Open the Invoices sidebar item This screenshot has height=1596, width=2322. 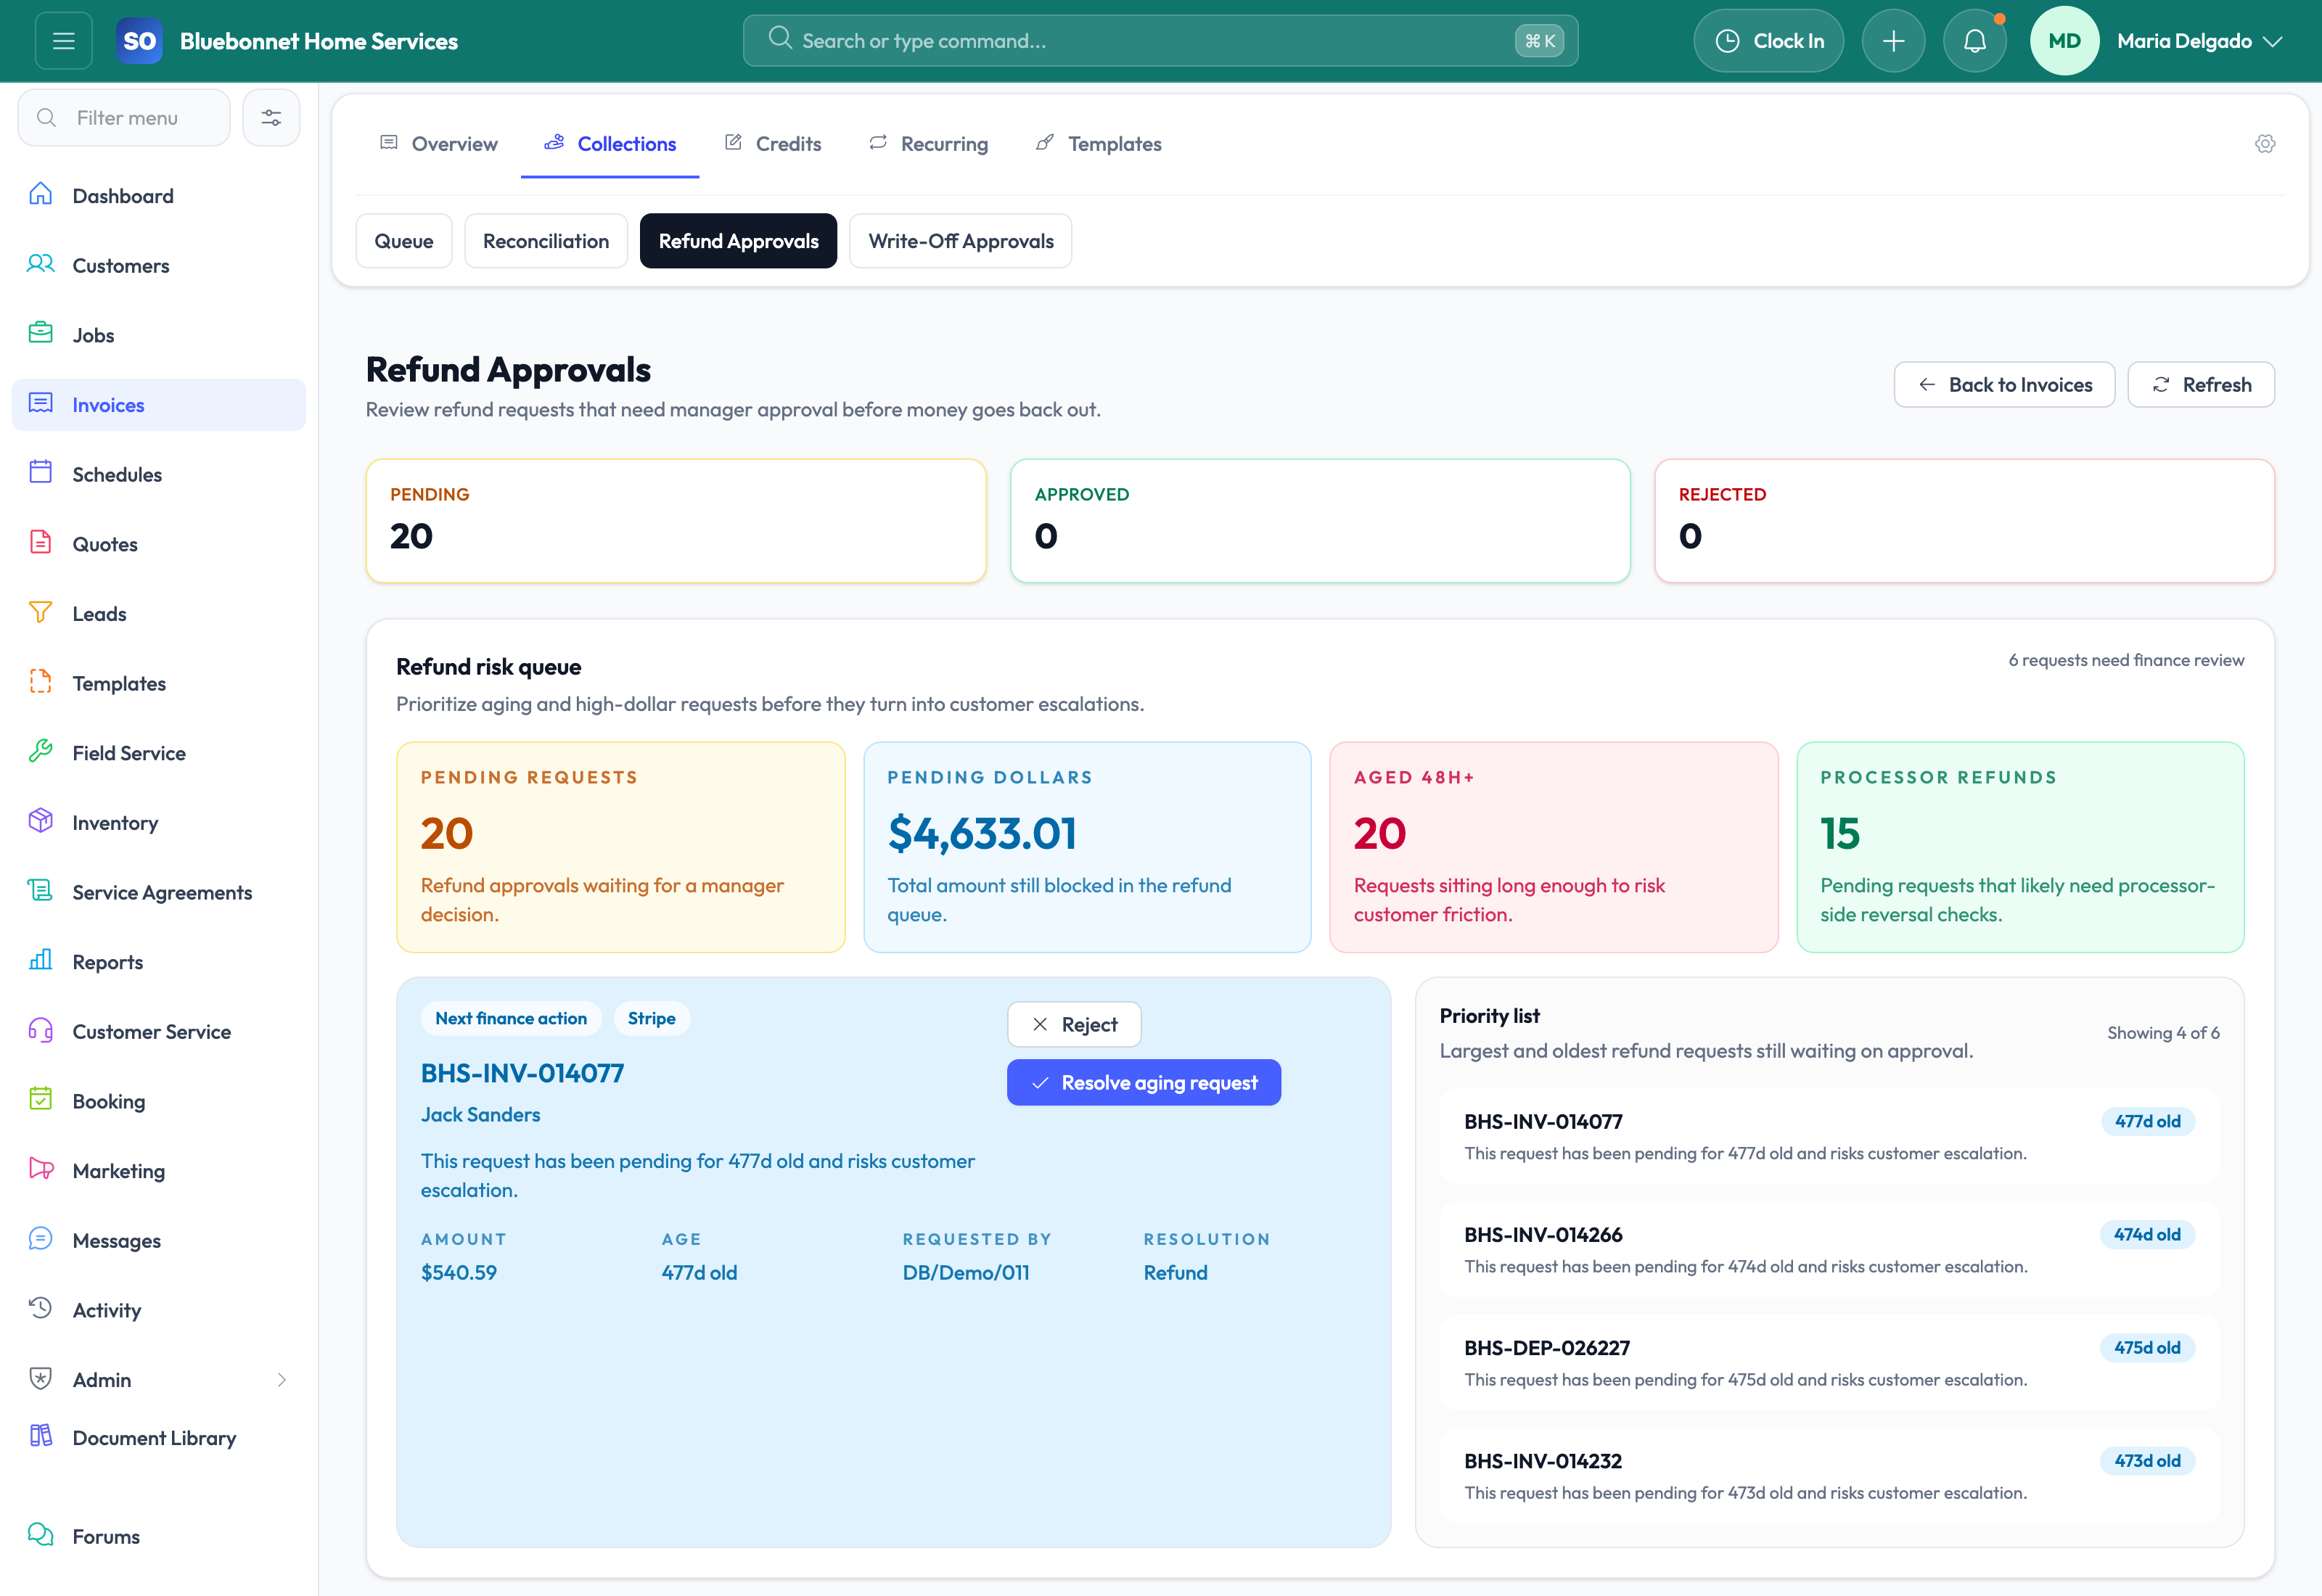coord(159,405)
